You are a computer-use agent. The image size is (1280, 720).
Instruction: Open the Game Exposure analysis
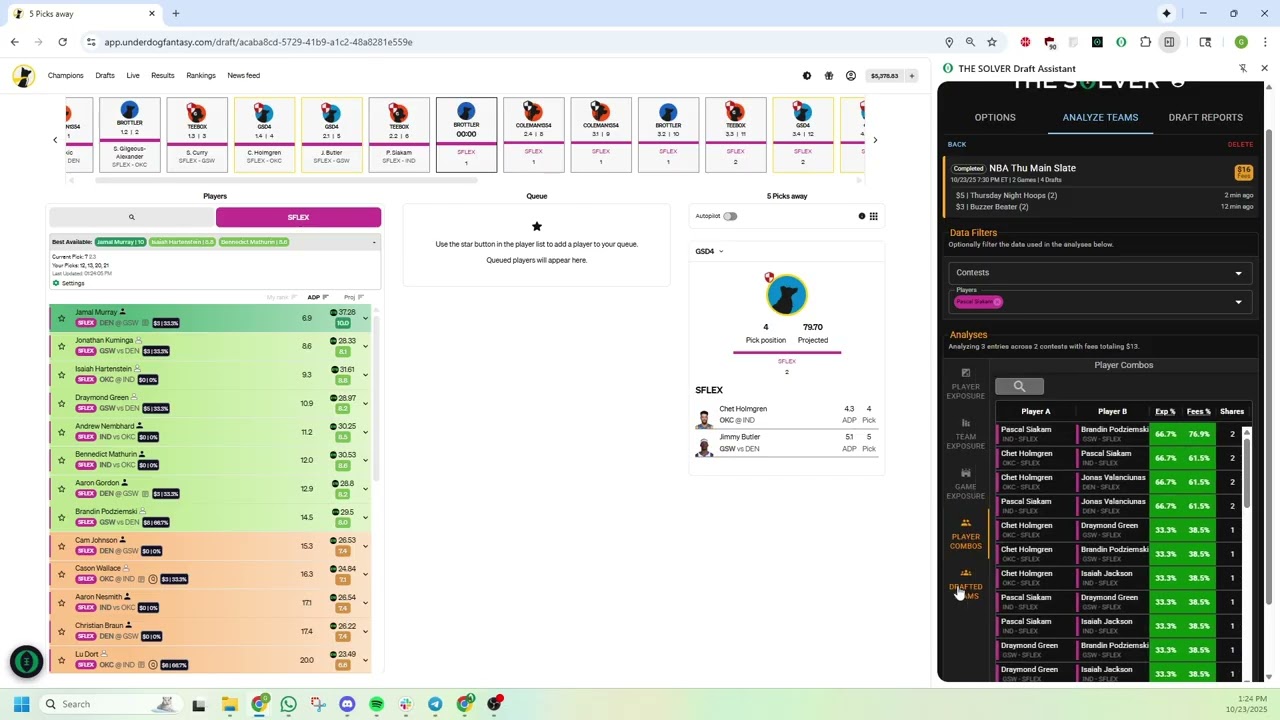pos(966,484)
